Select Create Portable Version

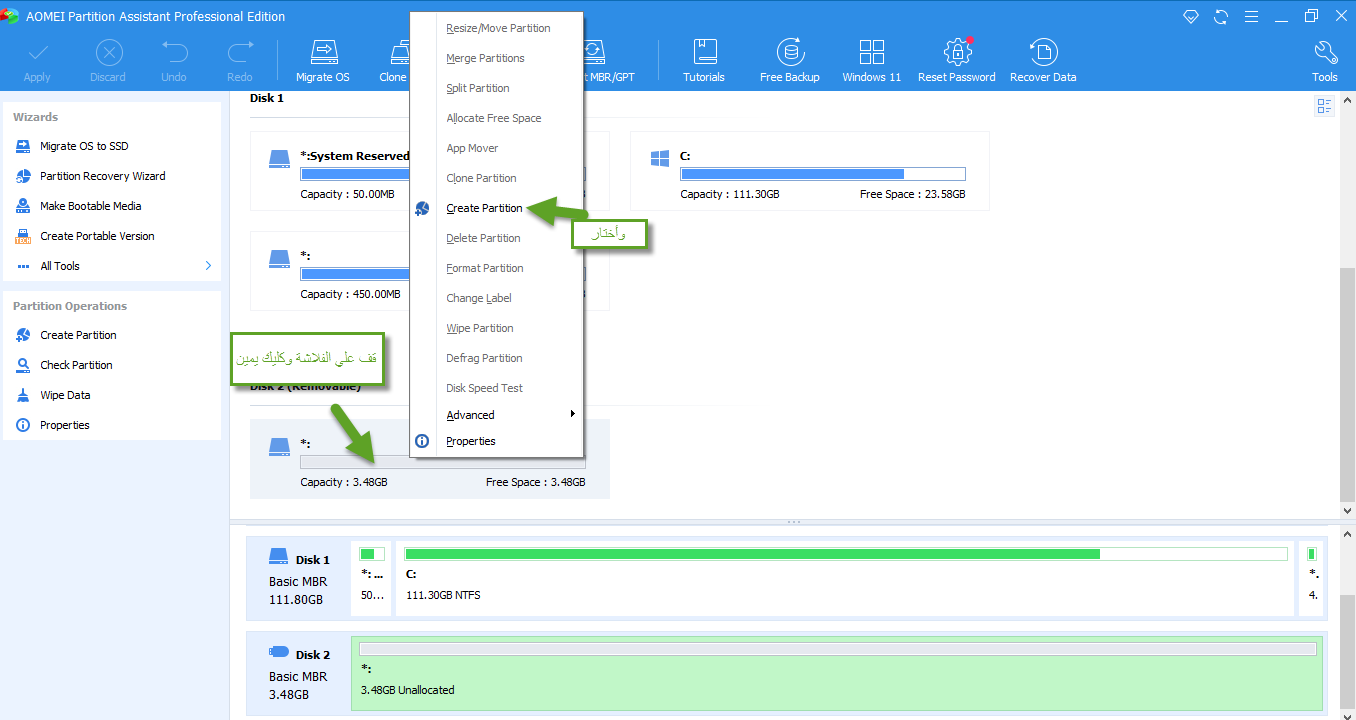tap(97, 236)
